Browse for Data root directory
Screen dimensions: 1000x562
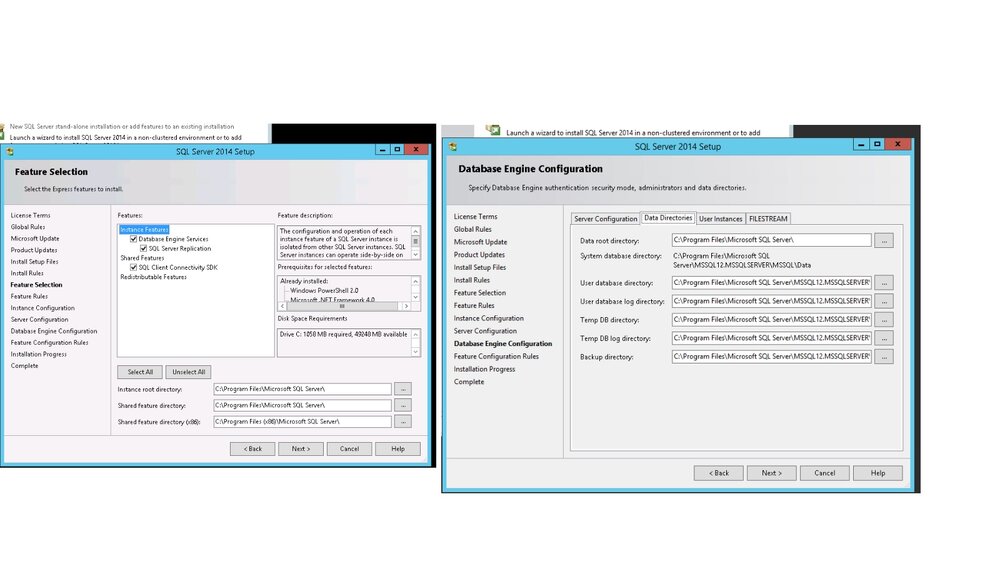tap(884, 240)
